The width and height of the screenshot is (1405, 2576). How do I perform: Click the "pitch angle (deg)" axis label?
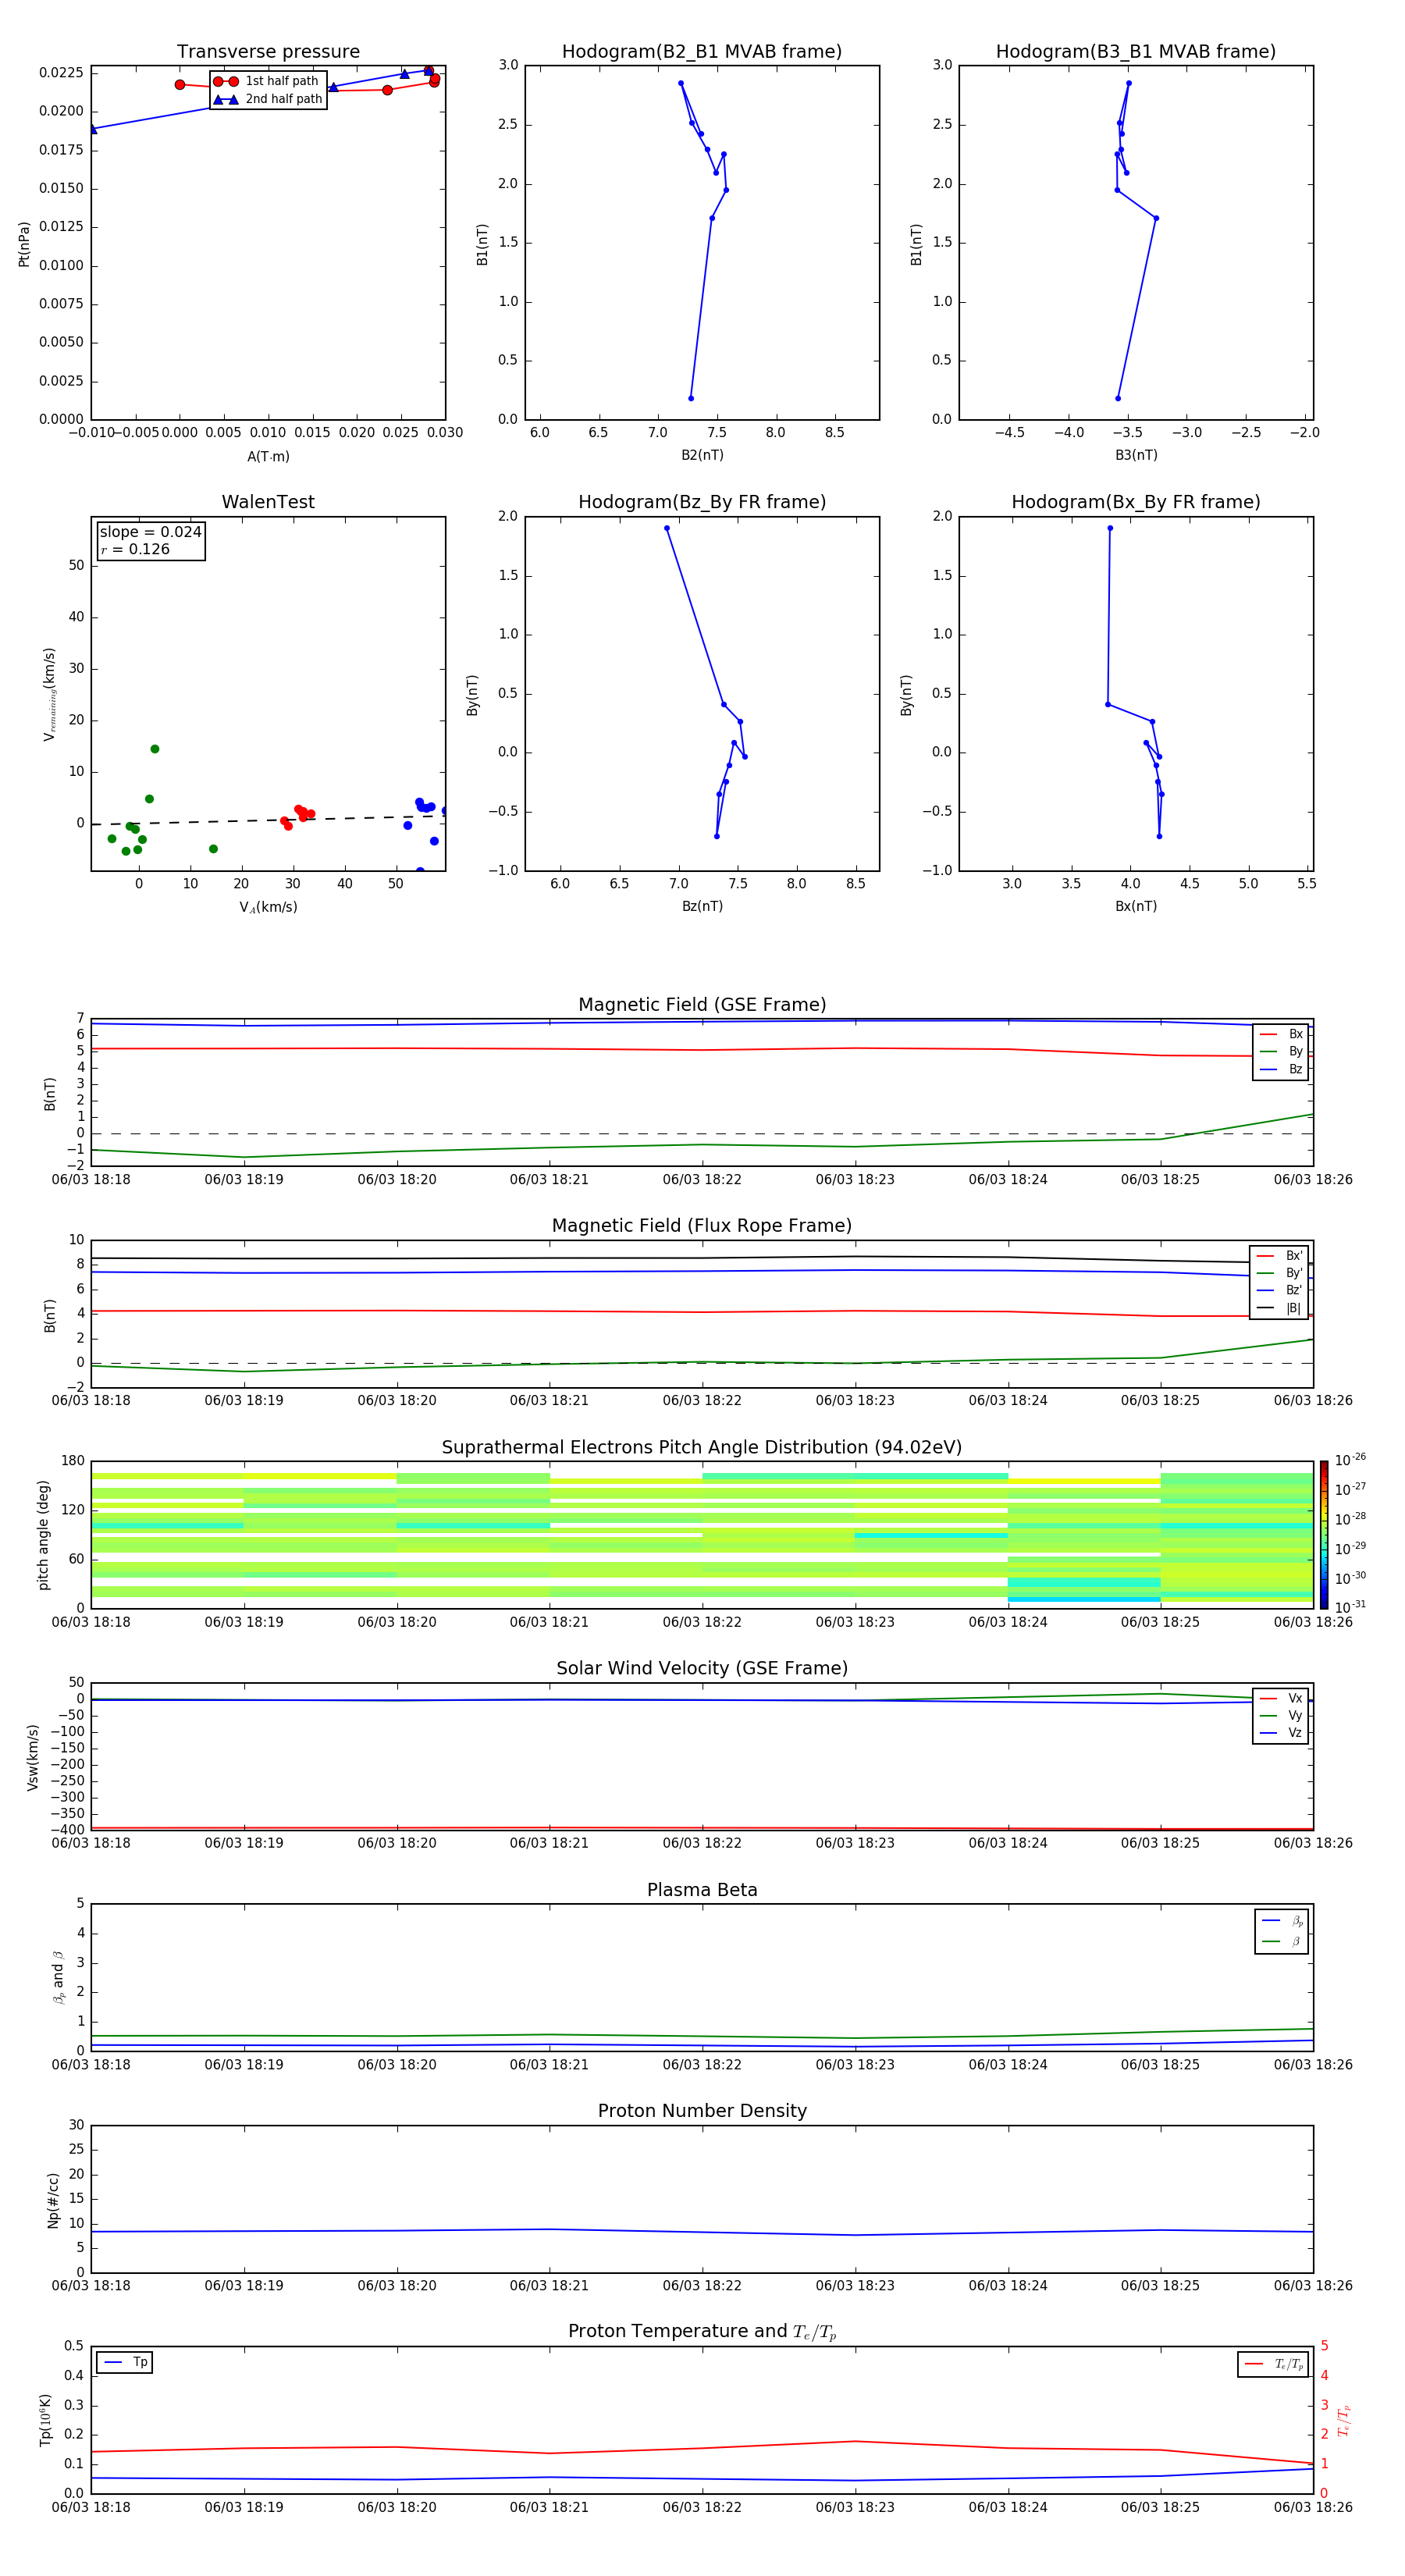43,1535
